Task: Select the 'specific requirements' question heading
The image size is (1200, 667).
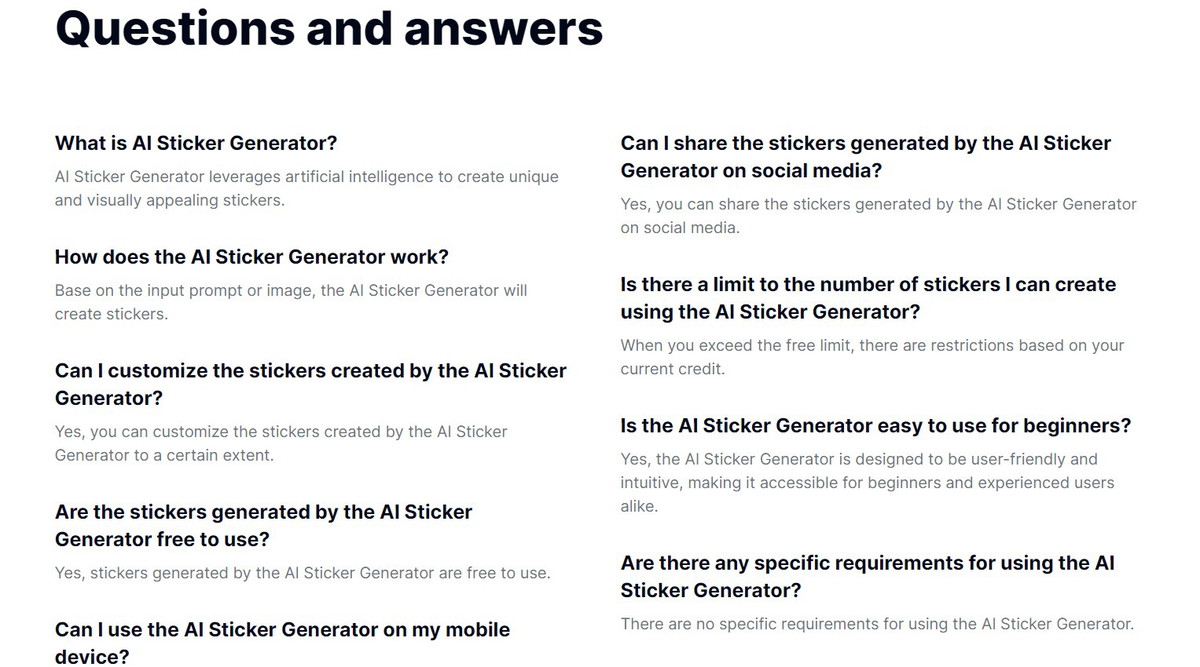Action: coord(867,576)
